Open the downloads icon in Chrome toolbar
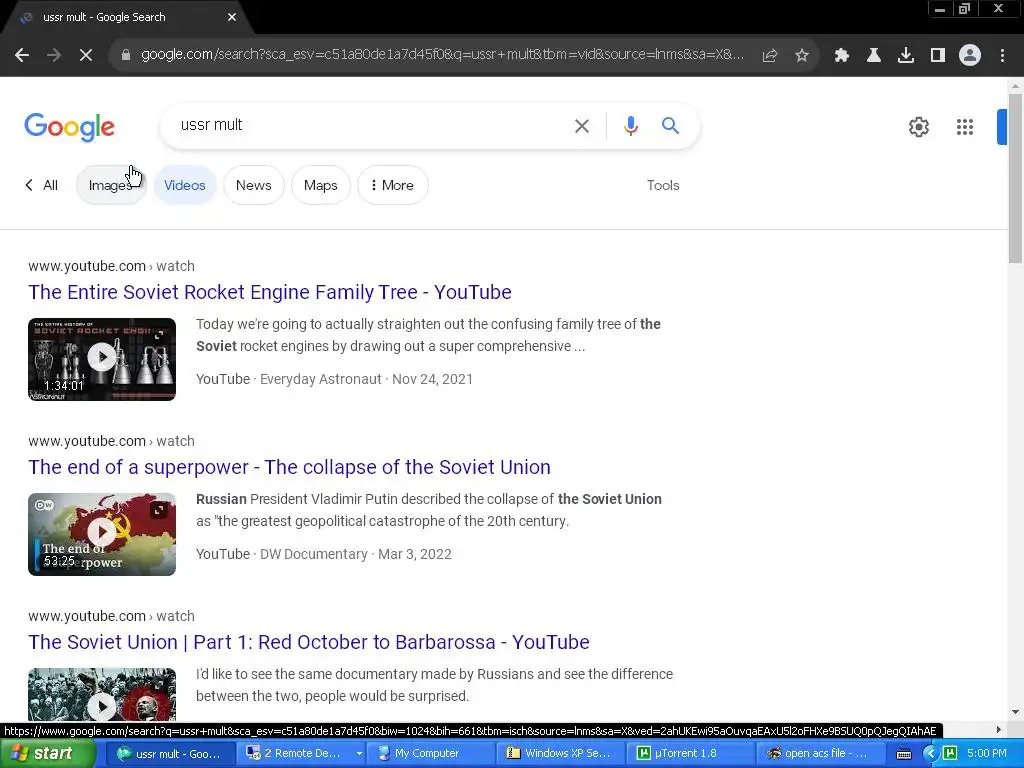The width and height of the screenshot is (1024, 768). pos(906,56)
